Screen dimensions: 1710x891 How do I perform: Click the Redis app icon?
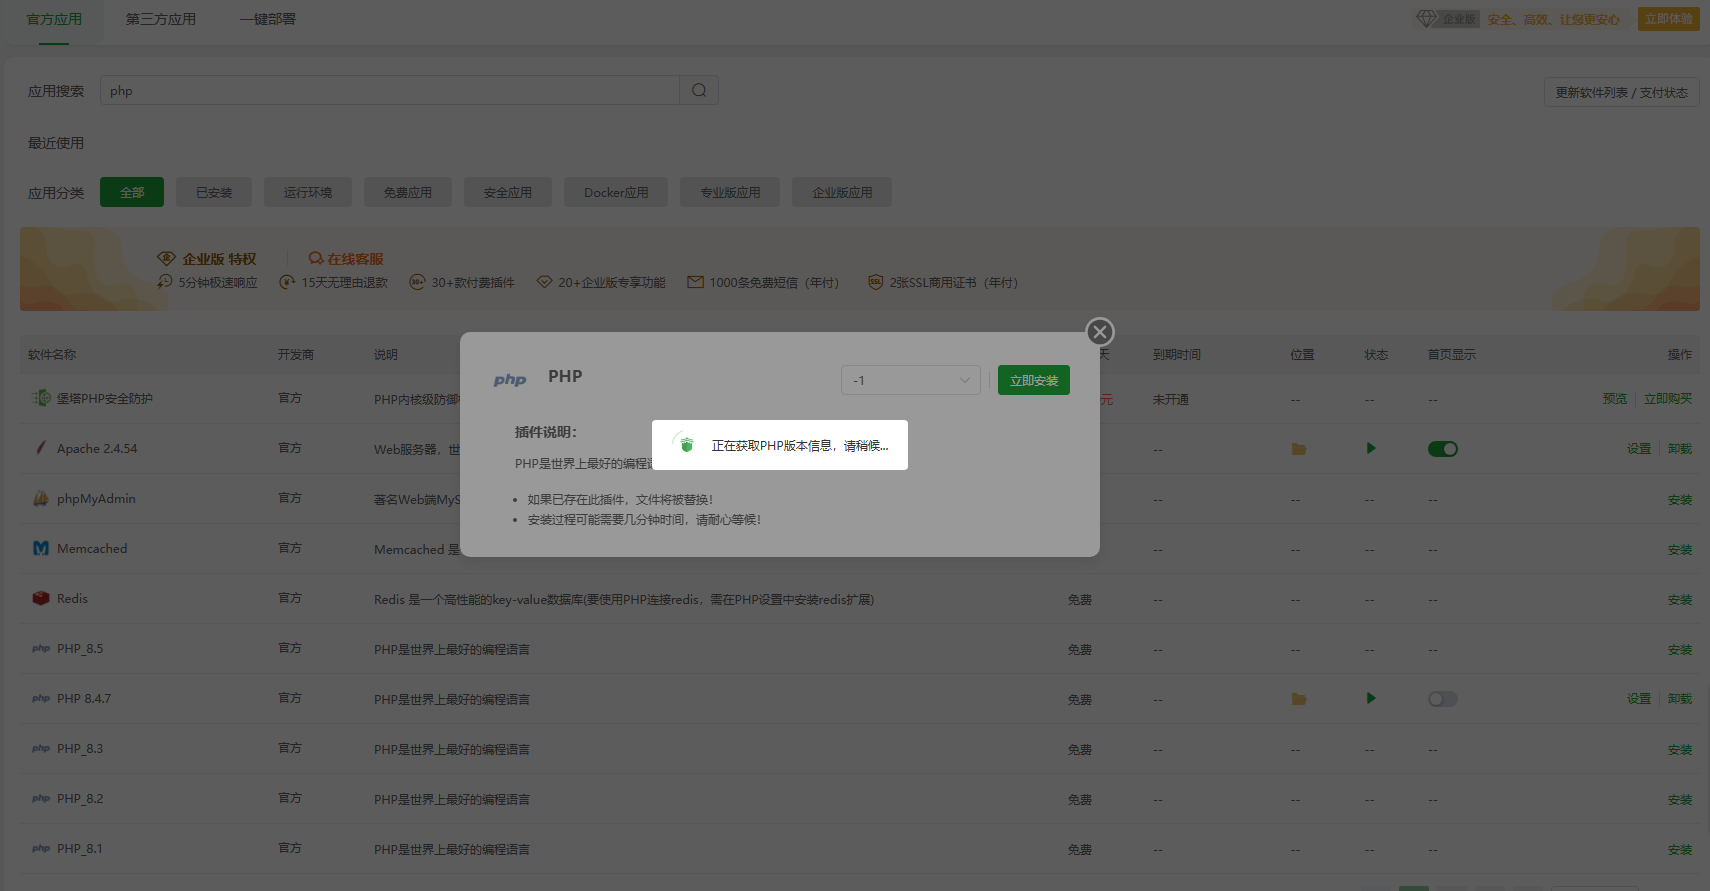click(41, 598)
